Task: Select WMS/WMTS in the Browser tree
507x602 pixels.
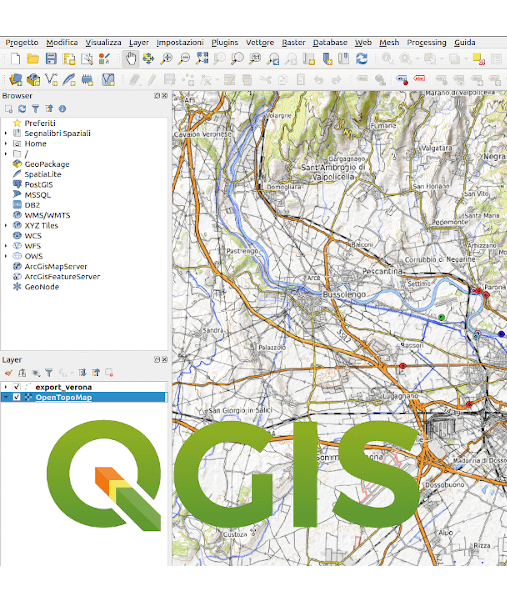Action: [47, 215]
